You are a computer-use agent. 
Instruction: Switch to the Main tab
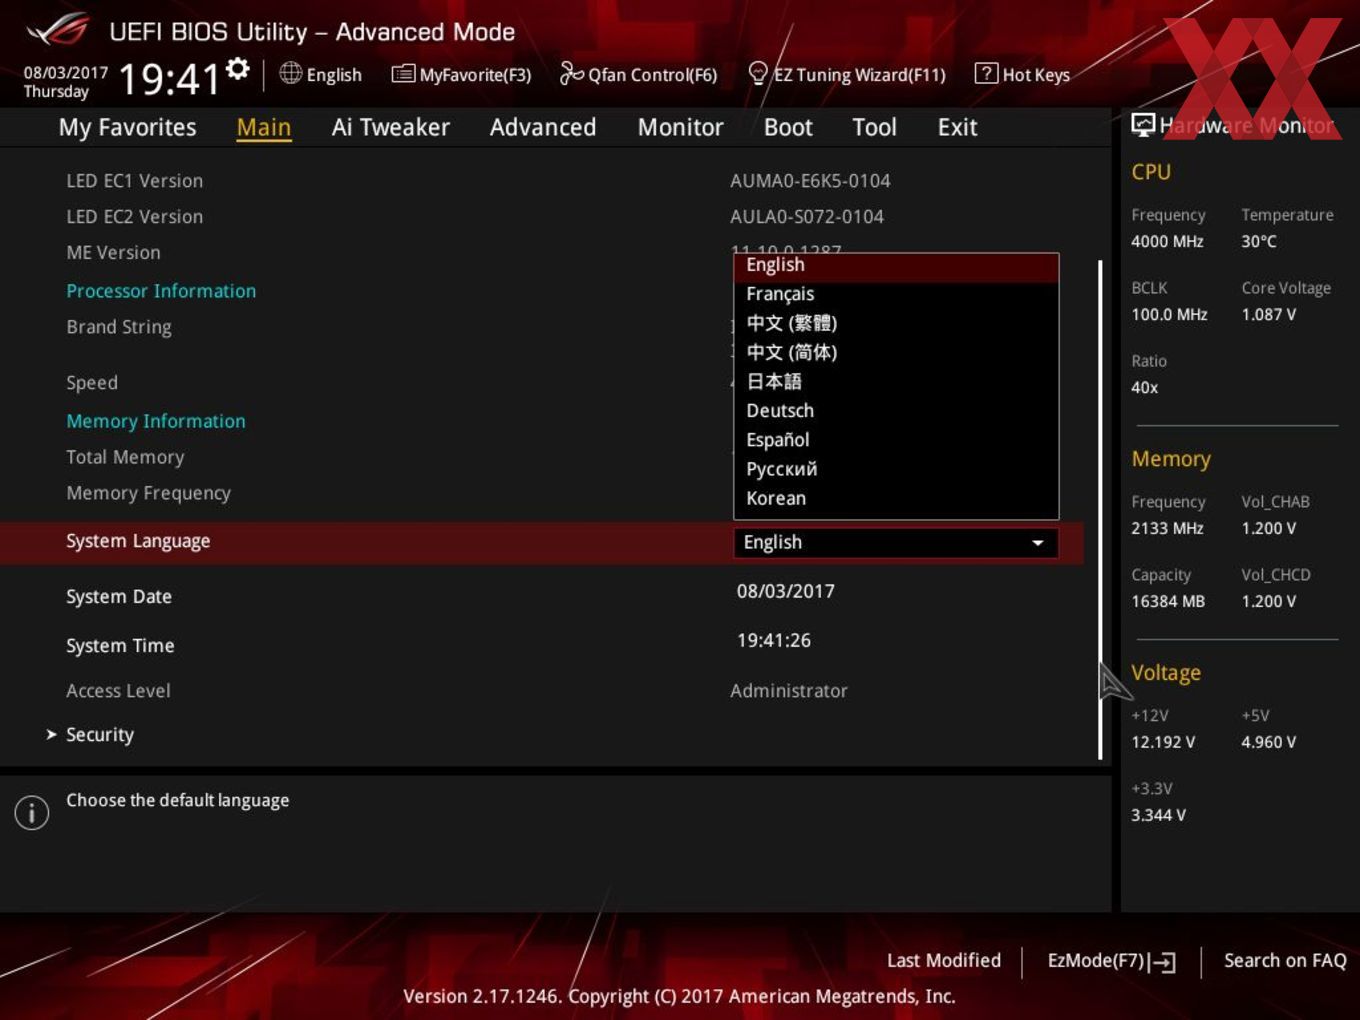coord(264,127)
